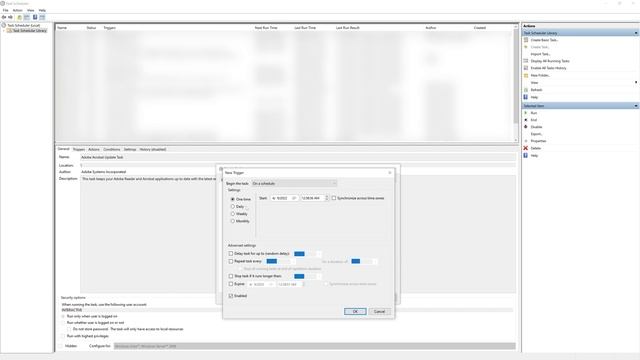Image resolution: width=640 pixels, height=360 pixels.
Task: Click the Show/Hide Console Tree toolbar icon
Action: (x=27, y=17)
